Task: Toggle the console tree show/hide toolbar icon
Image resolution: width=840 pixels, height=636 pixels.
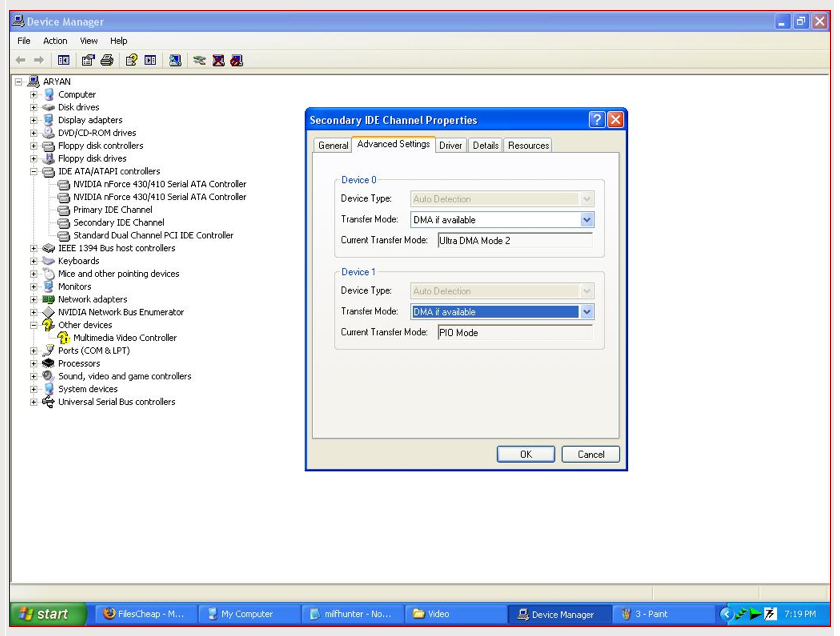Action: (63, 60)
